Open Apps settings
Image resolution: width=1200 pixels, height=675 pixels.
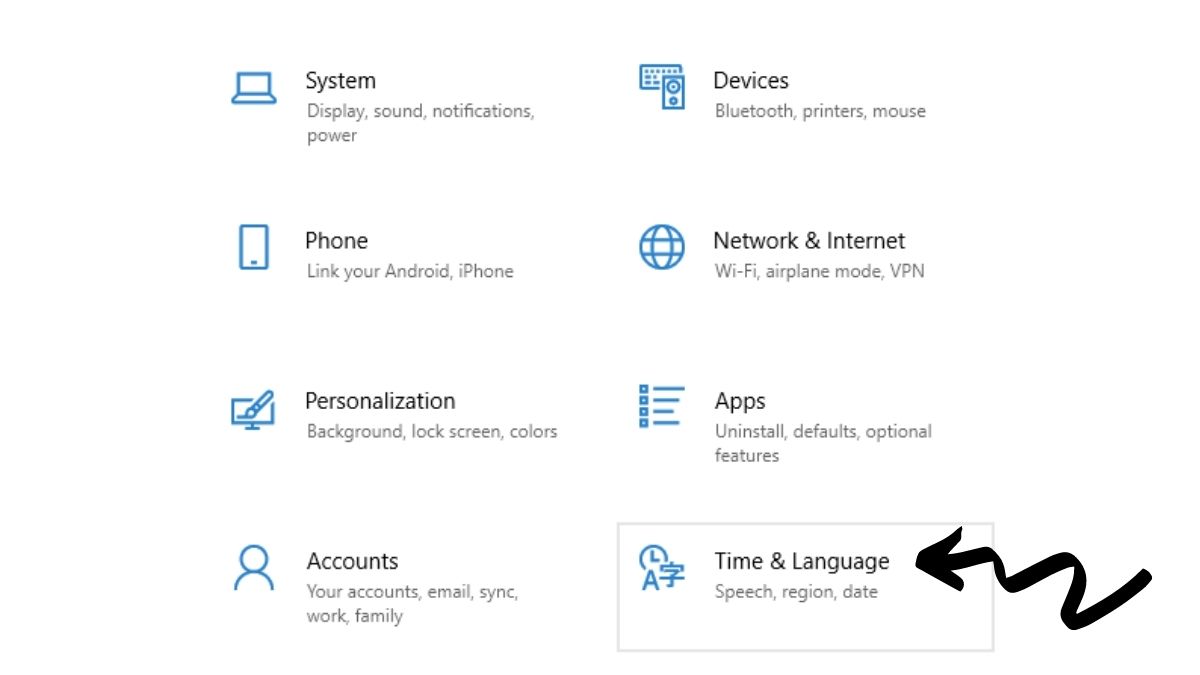[x=740, y=401]
